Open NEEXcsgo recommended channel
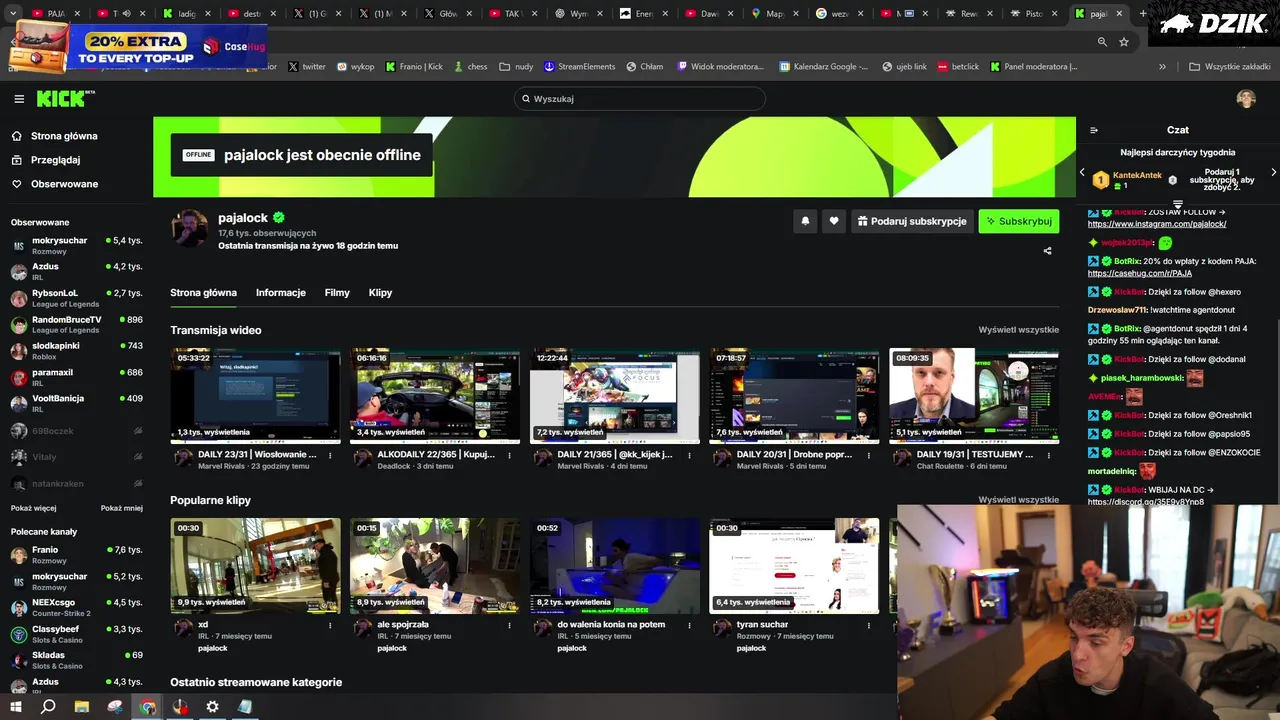 click(x=76, y=608)
